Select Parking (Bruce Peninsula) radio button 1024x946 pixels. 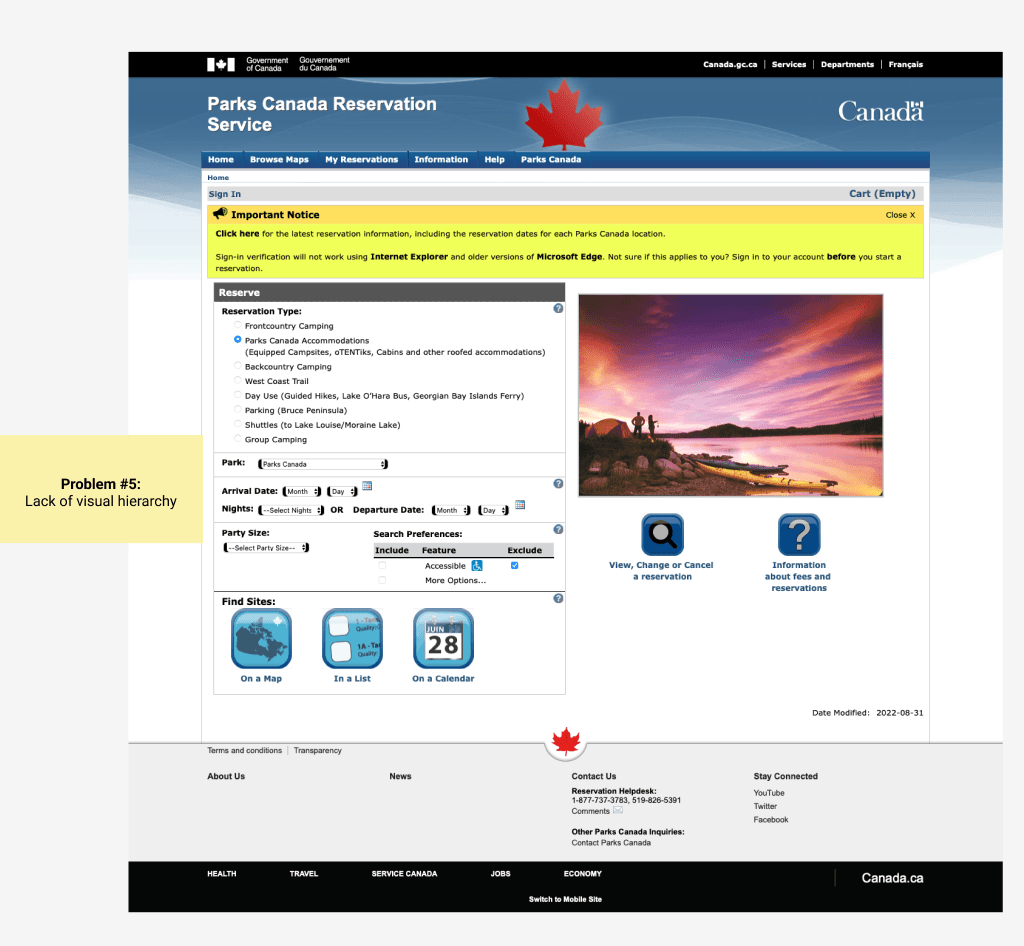pyautogui.click(x=238, y=409)
